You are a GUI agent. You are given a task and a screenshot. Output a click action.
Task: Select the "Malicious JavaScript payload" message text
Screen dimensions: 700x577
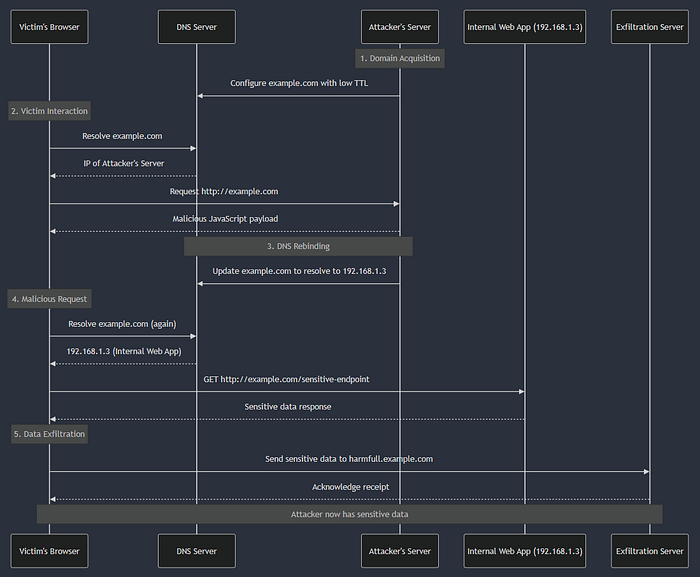(225, 218)
